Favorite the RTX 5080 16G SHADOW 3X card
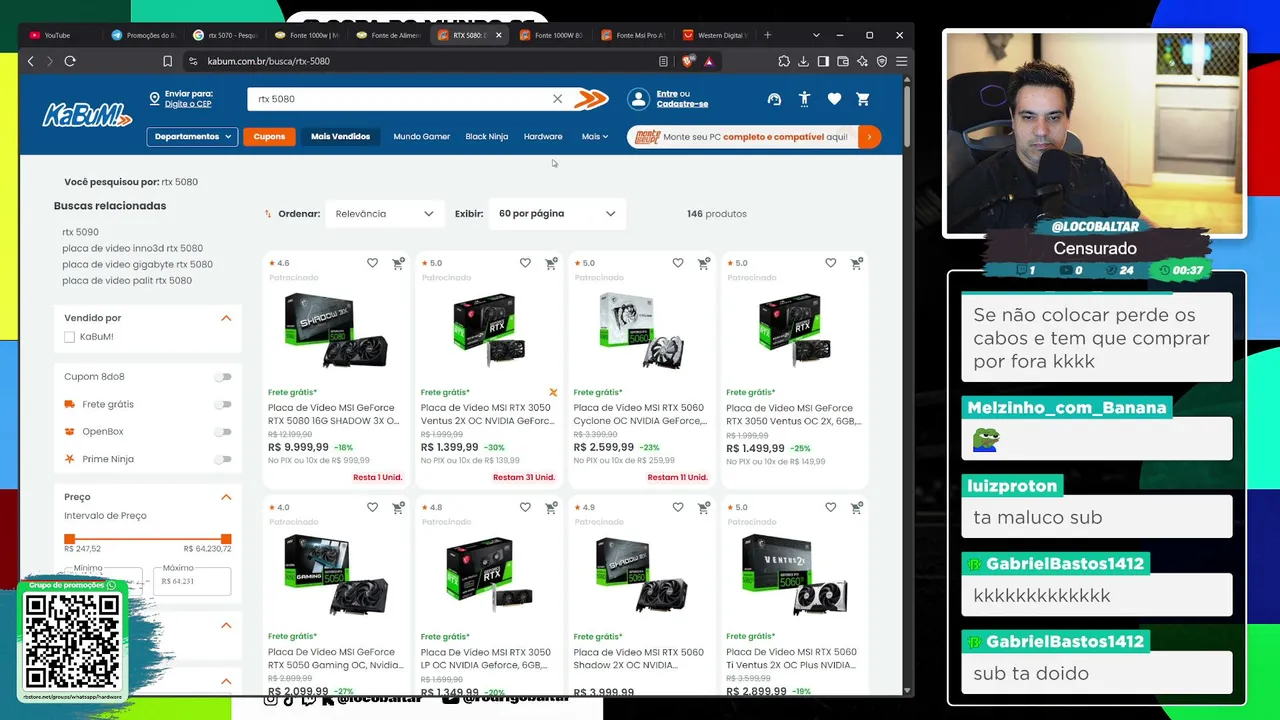The image size is (1280, 720). 372,263
